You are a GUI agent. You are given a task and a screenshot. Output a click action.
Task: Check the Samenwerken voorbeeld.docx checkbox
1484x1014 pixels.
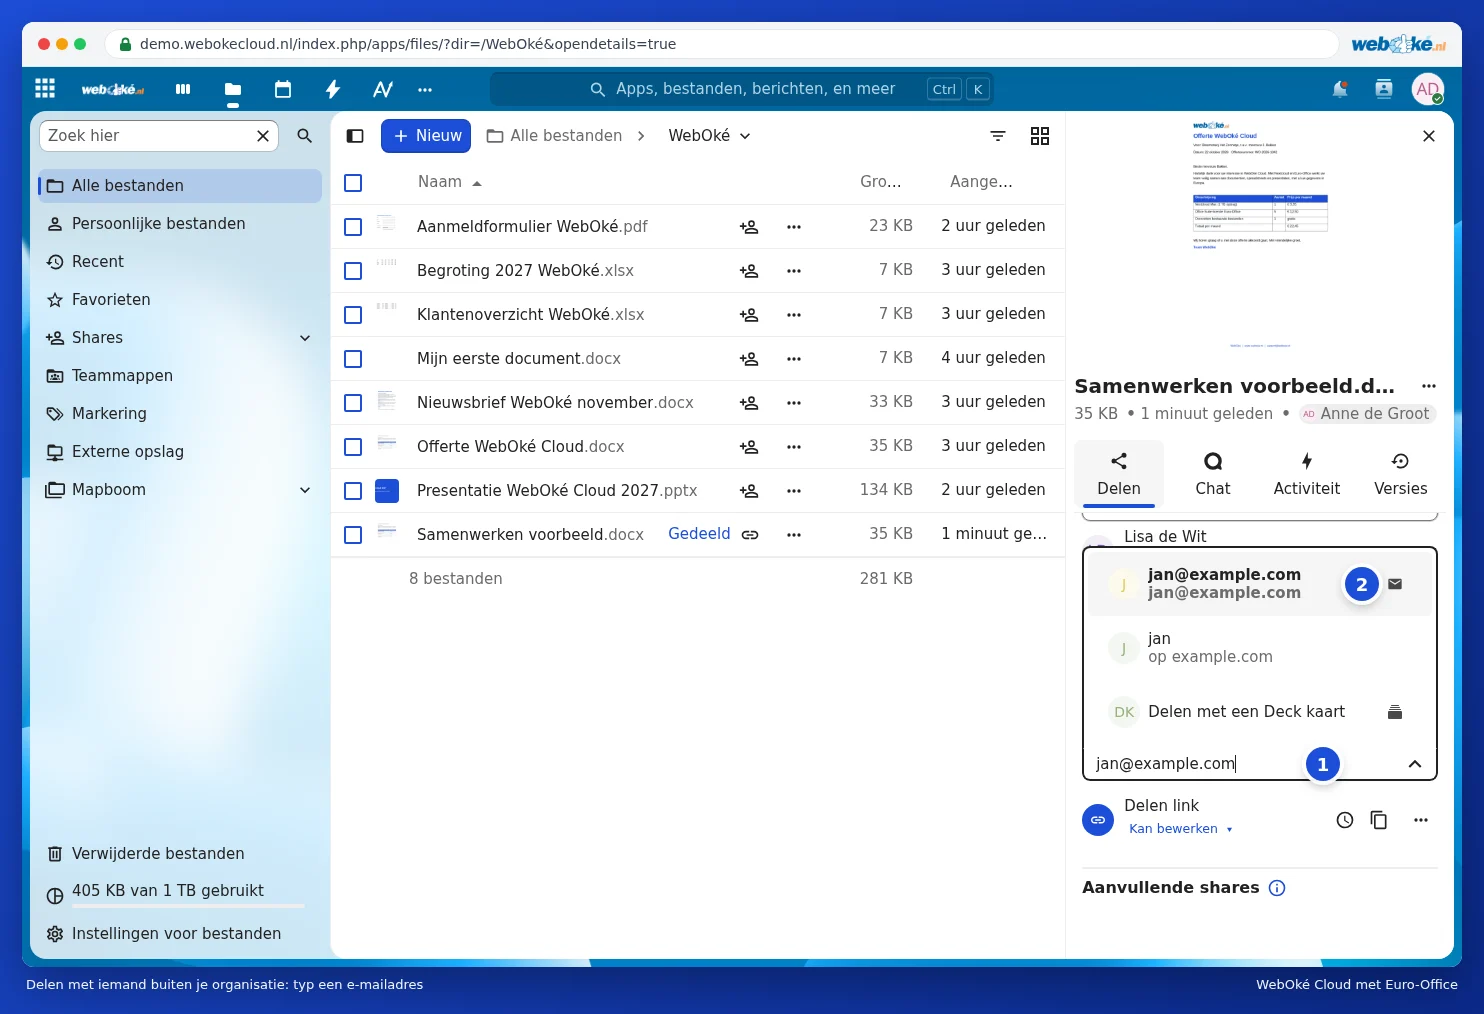(x=353, y=535)
